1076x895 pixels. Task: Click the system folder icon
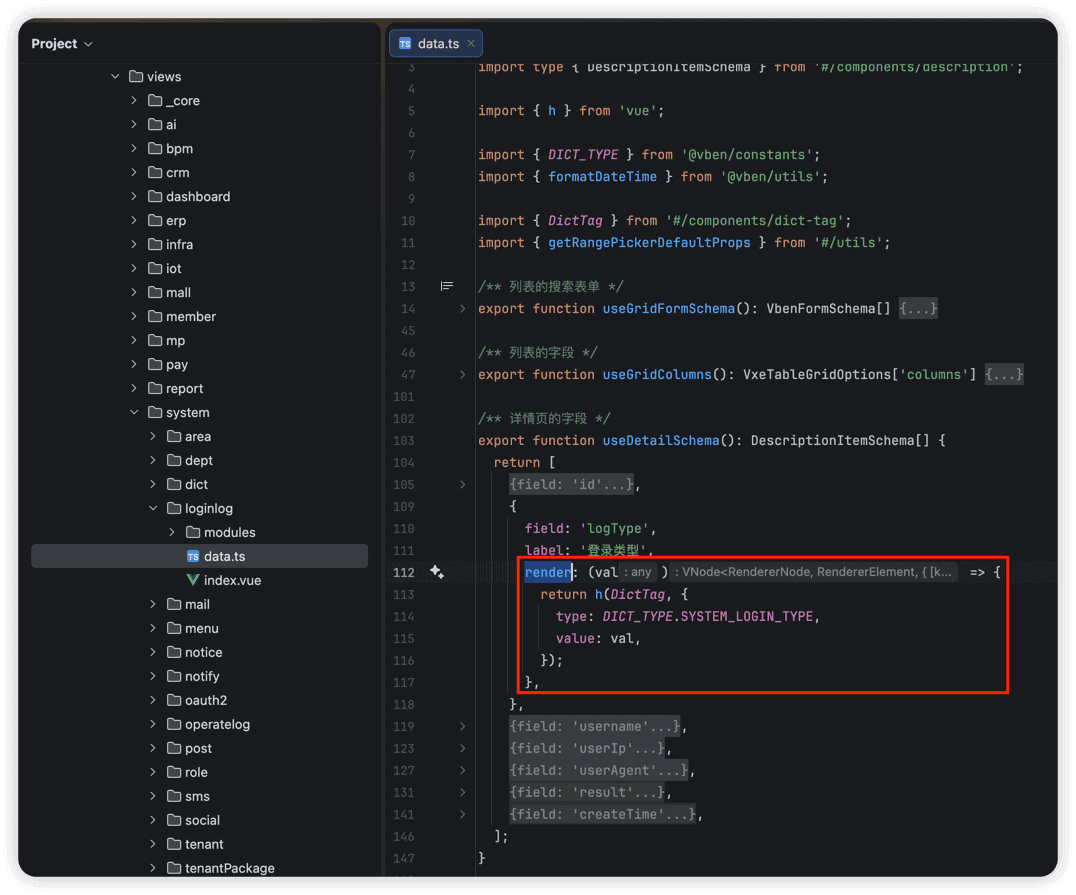[155, 412]
